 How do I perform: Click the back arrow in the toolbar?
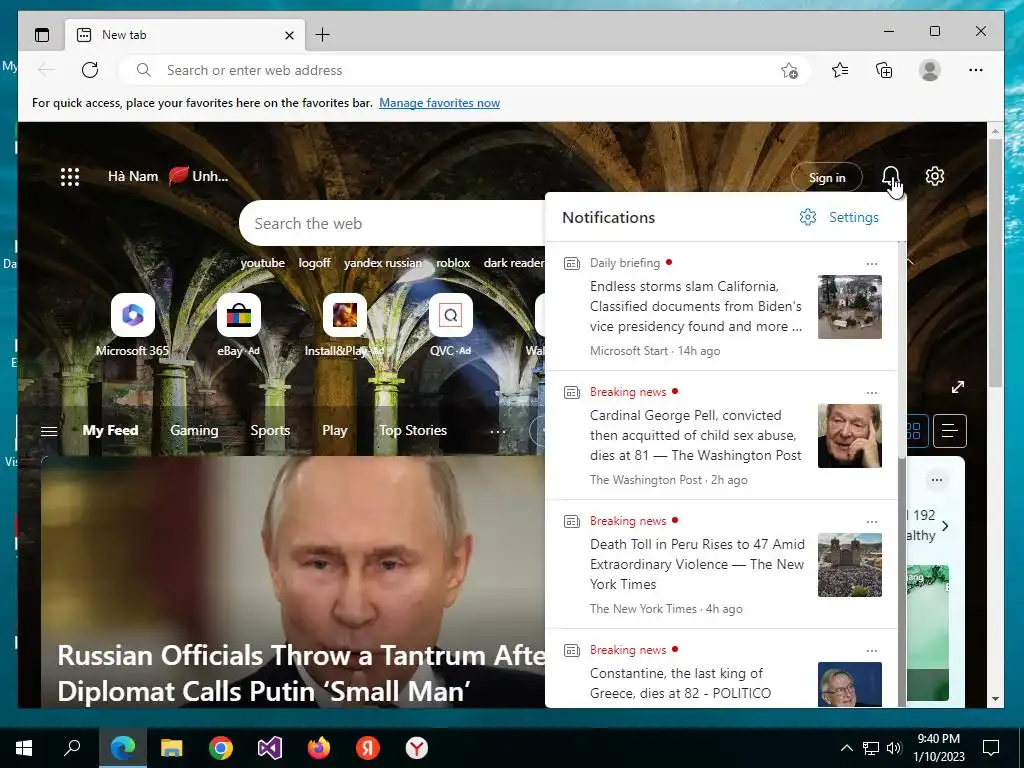46,70
